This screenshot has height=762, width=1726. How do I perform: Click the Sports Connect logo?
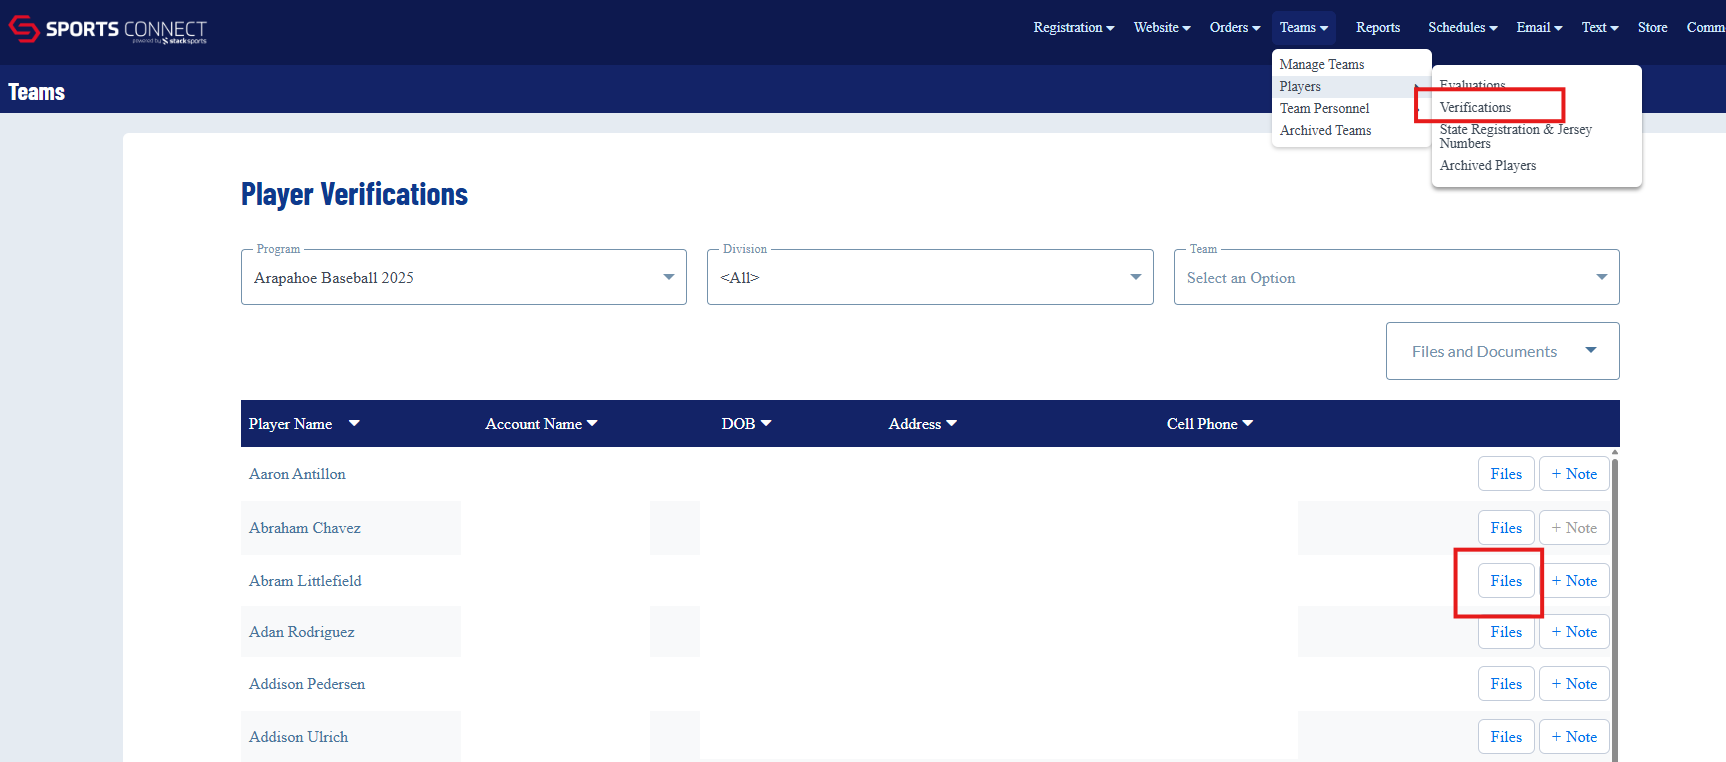tap(107, 29)
